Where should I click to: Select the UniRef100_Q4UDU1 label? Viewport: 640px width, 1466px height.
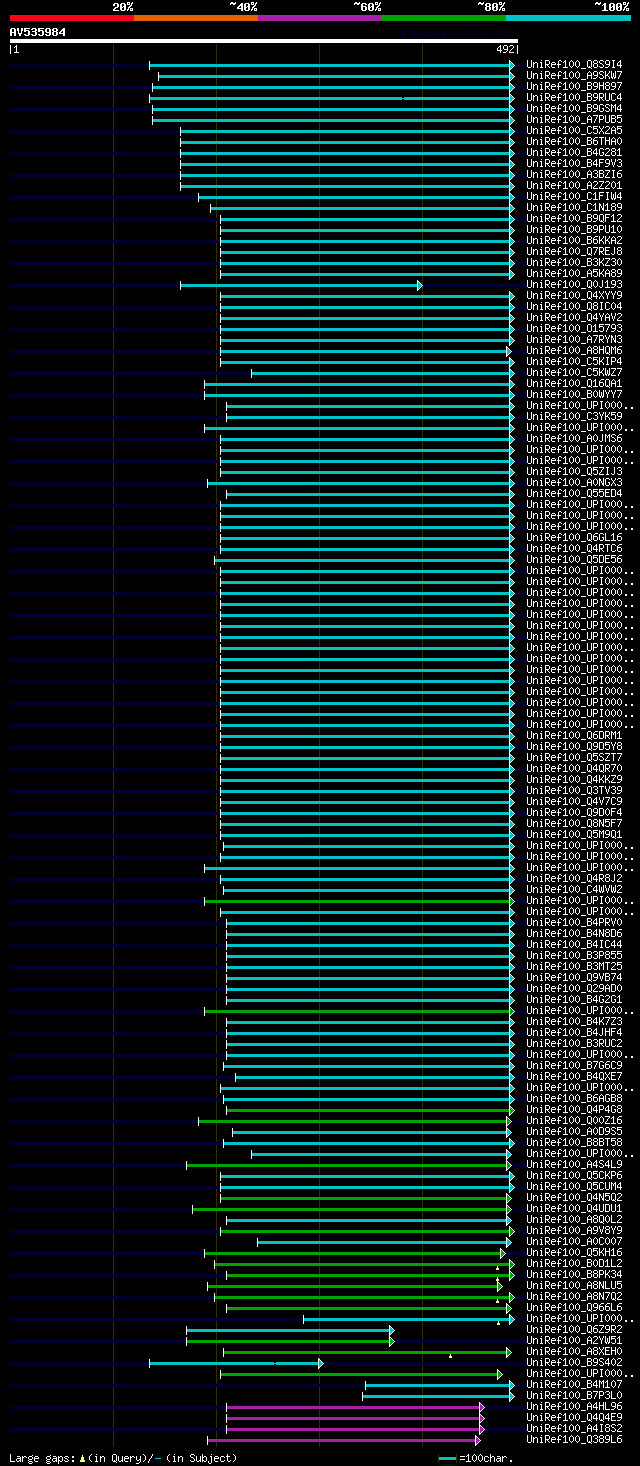click(574, 1208)
